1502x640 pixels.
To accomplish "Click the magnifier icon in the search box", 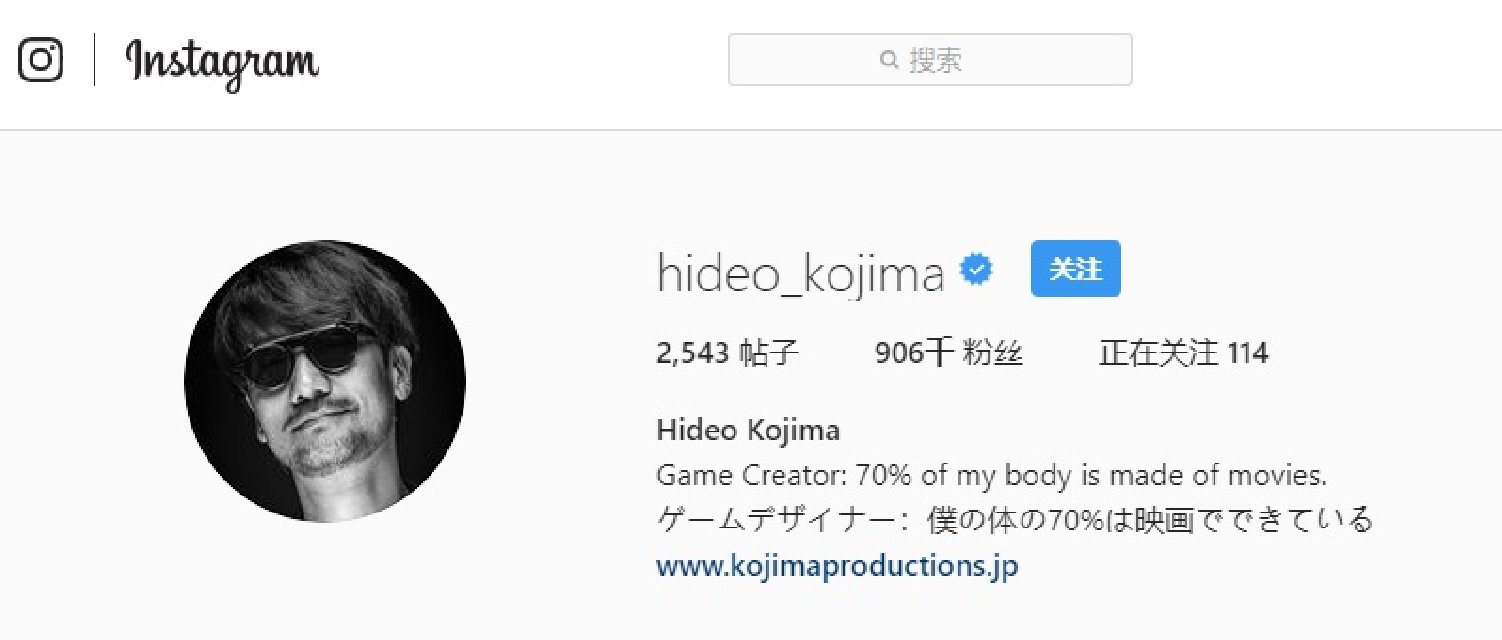I will tap(888, 60).
